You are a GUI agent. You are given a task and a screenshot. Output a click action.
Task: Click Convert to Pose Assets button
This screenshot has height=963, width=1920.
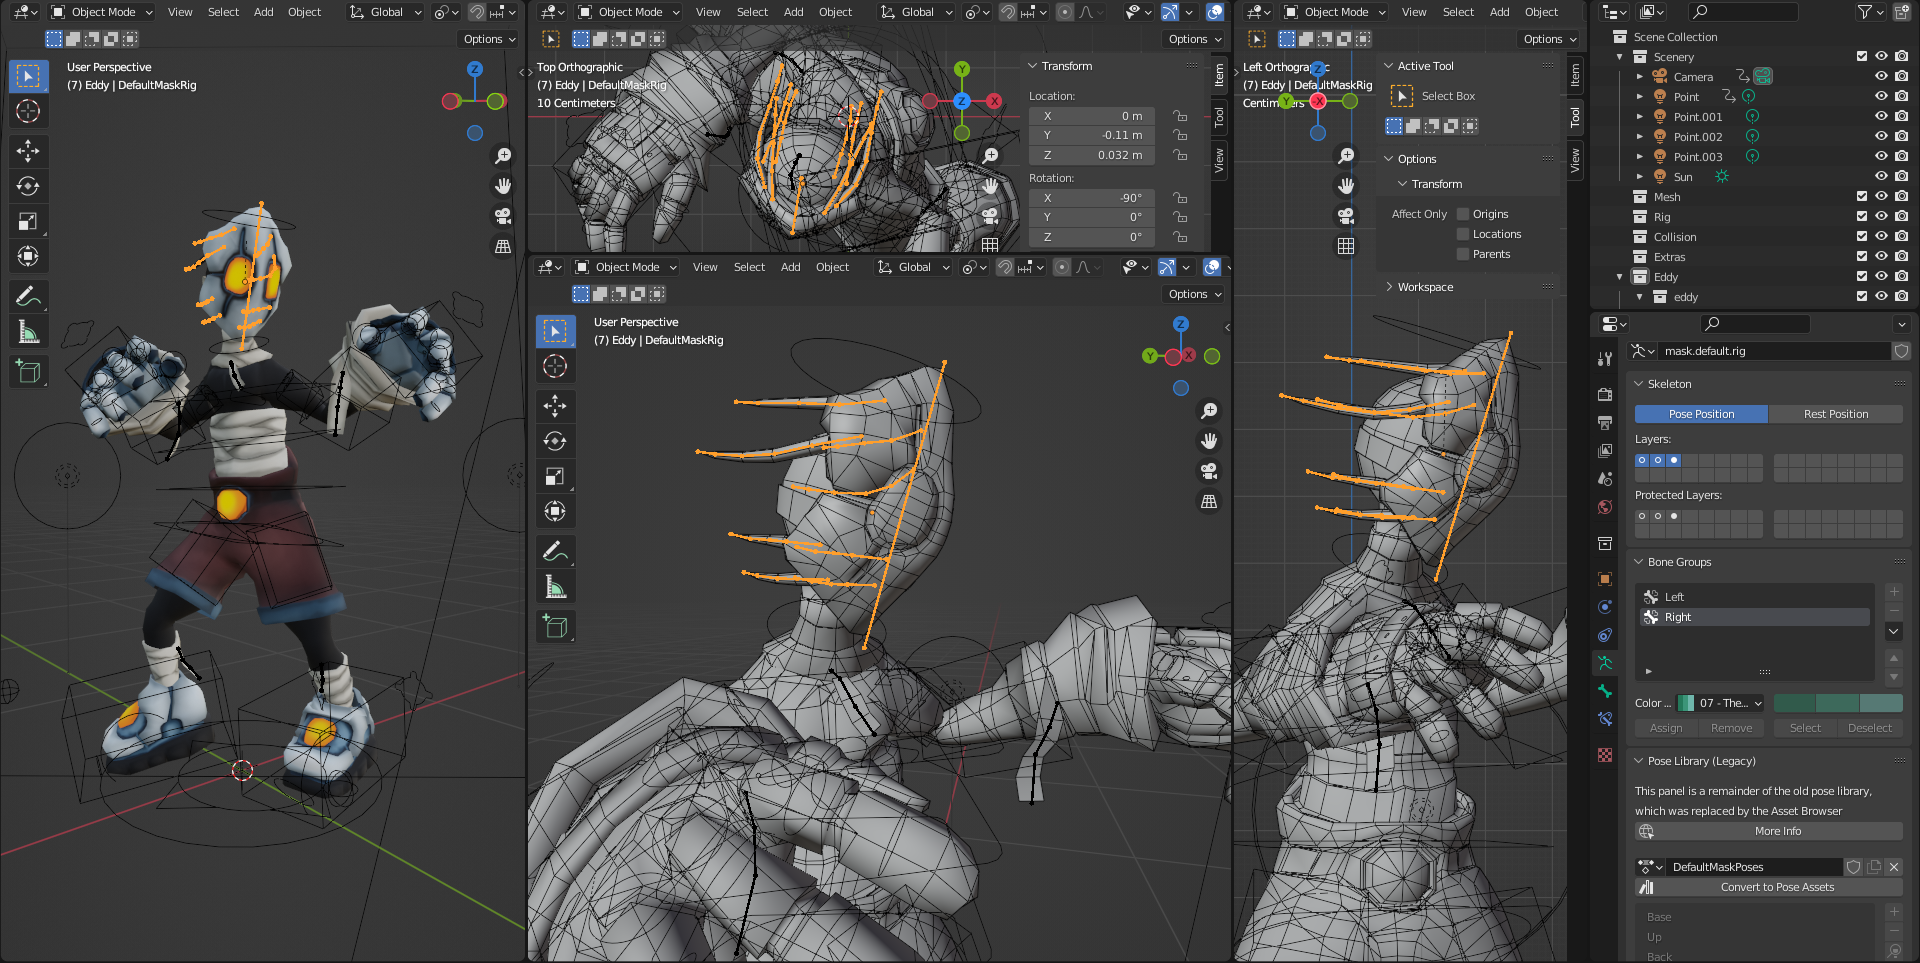tap(1777, 887)
